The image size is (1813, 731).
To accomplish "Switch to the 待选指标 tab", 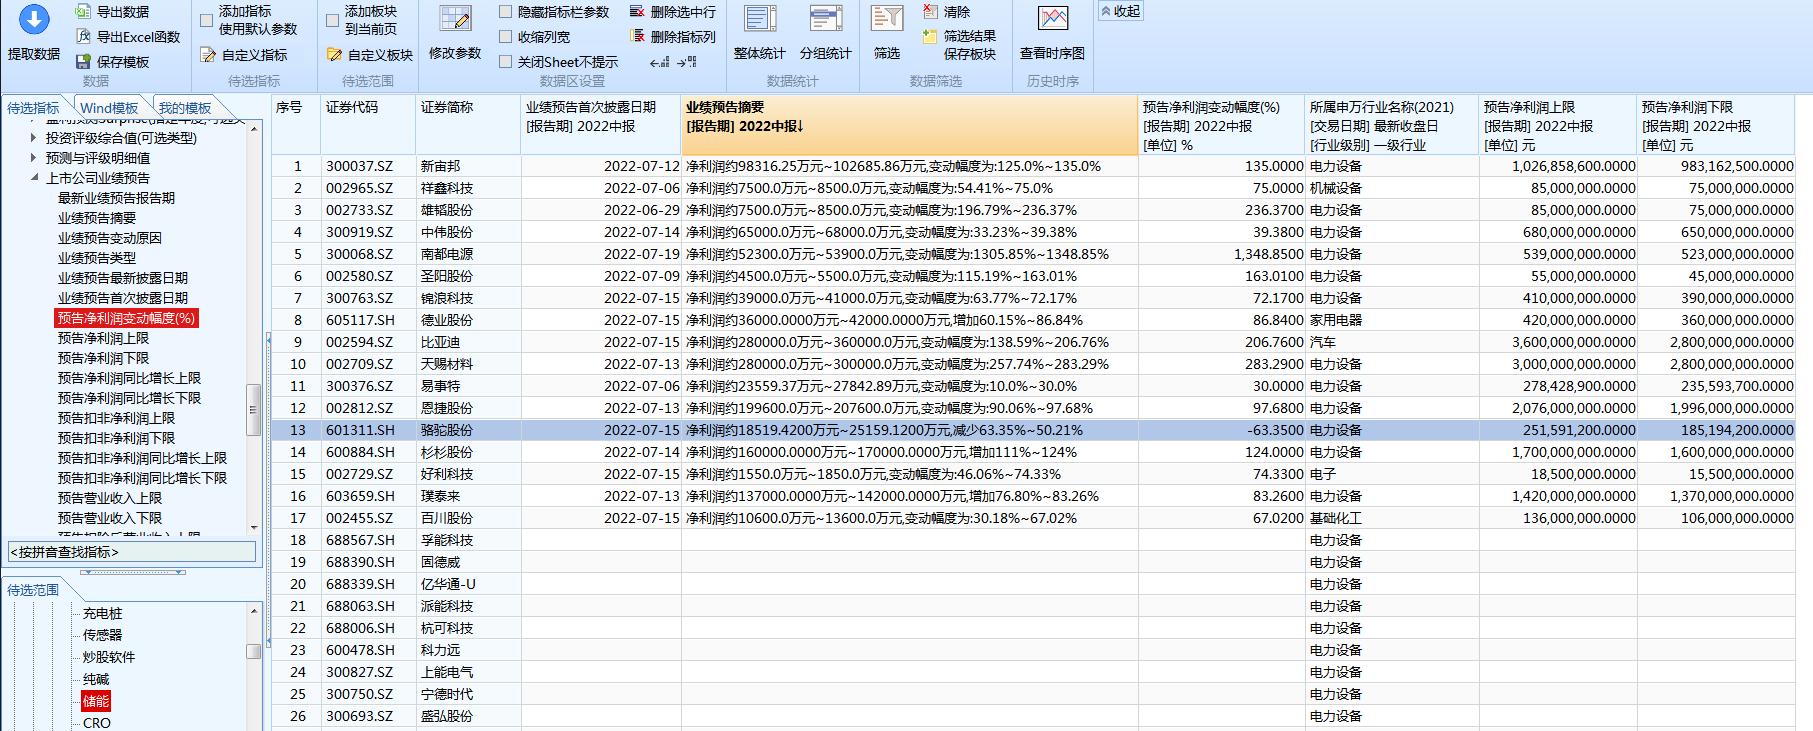I will pos(33,108).
